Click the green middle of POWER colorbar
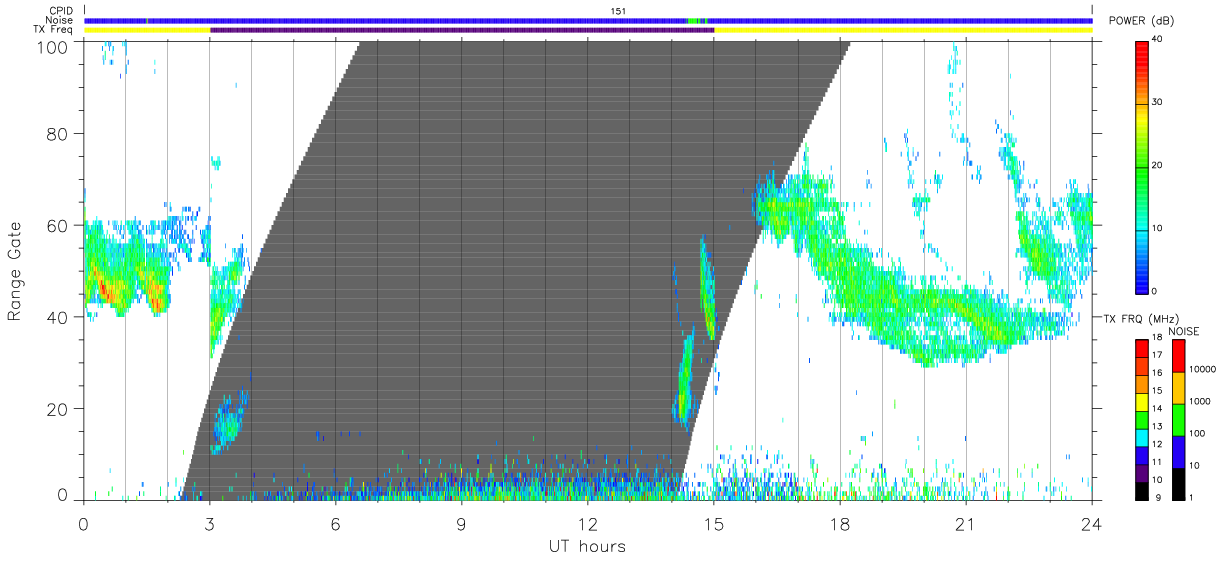 (1144, 166)
